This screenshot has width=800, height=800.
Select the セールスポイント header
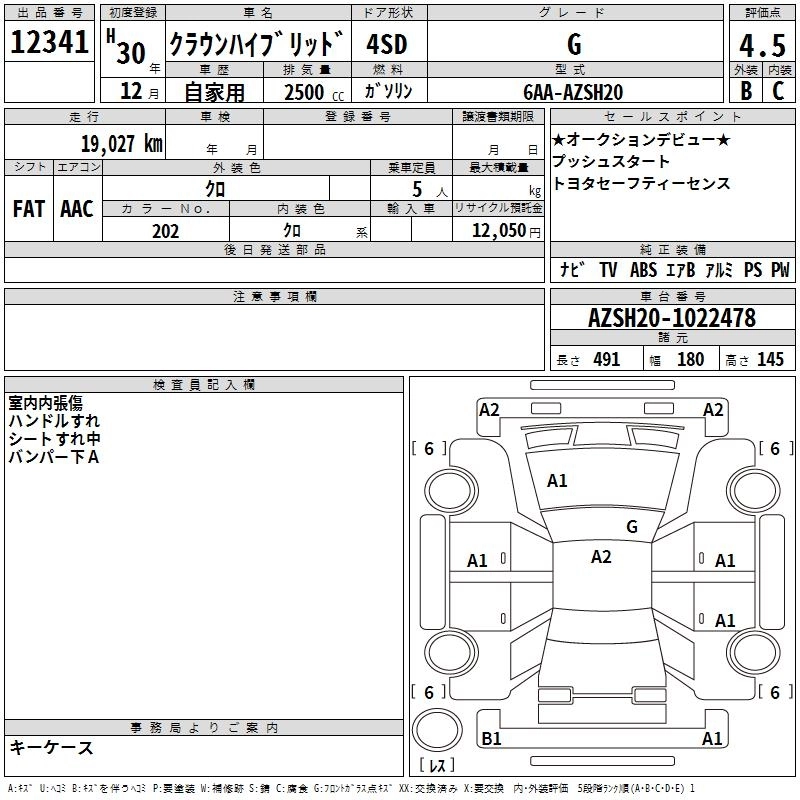point(672,117)
